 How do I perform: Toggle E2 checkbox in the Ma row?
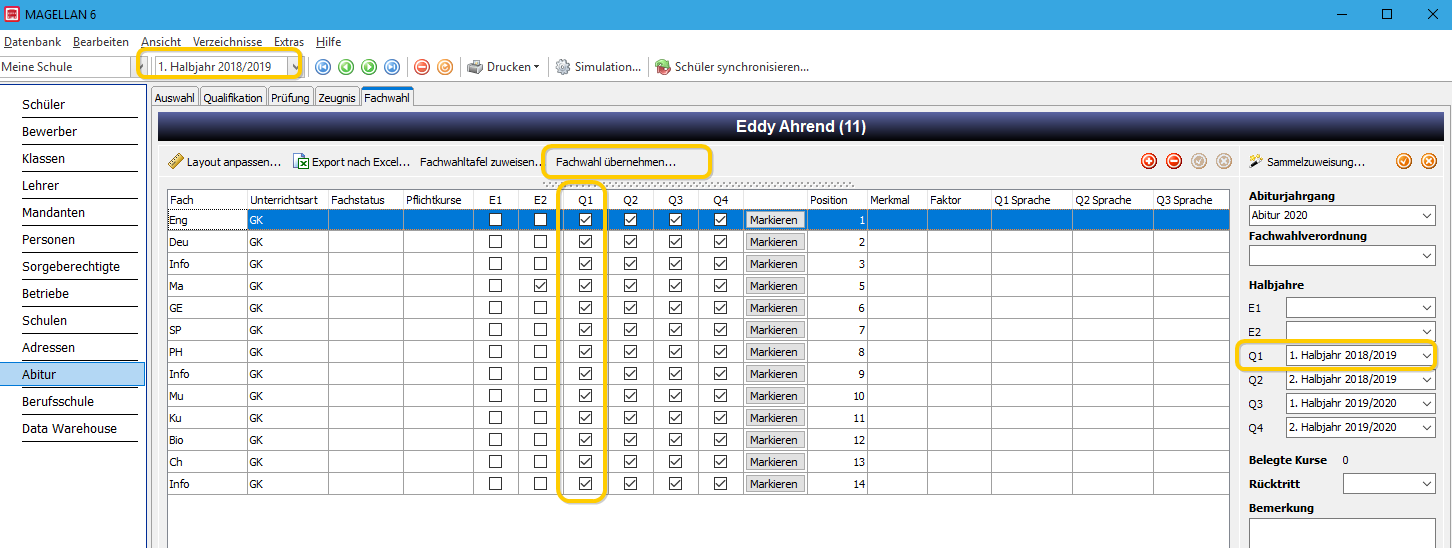(541, 286)
